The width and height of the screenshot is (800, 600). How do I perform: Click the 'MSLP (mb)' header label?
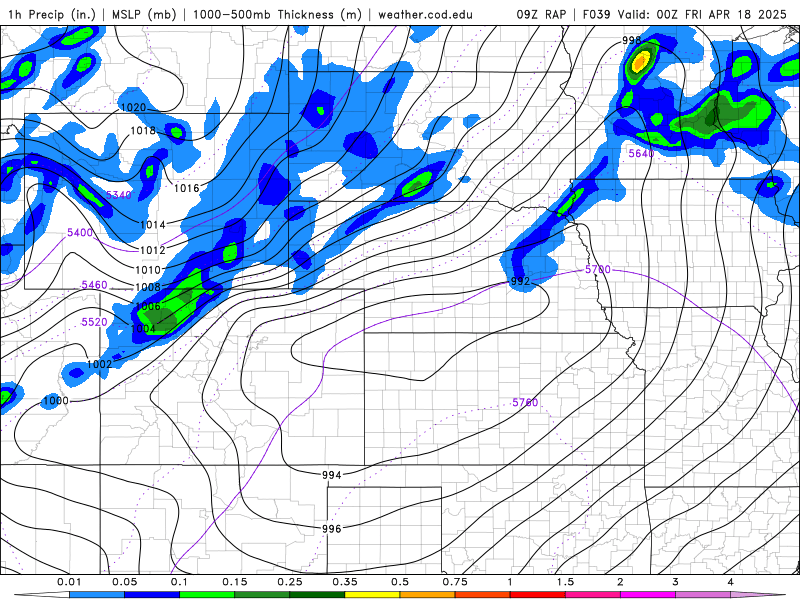pos(144,14)
